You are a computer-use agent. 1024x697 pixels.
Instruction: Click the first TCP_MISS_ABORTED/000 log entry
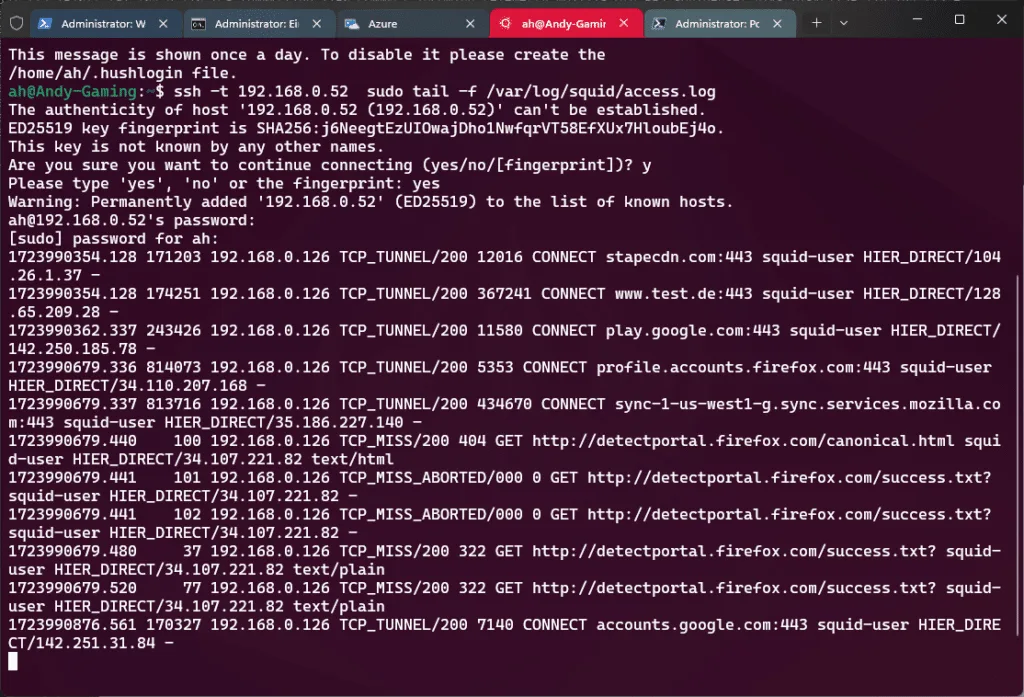point(500,487)
